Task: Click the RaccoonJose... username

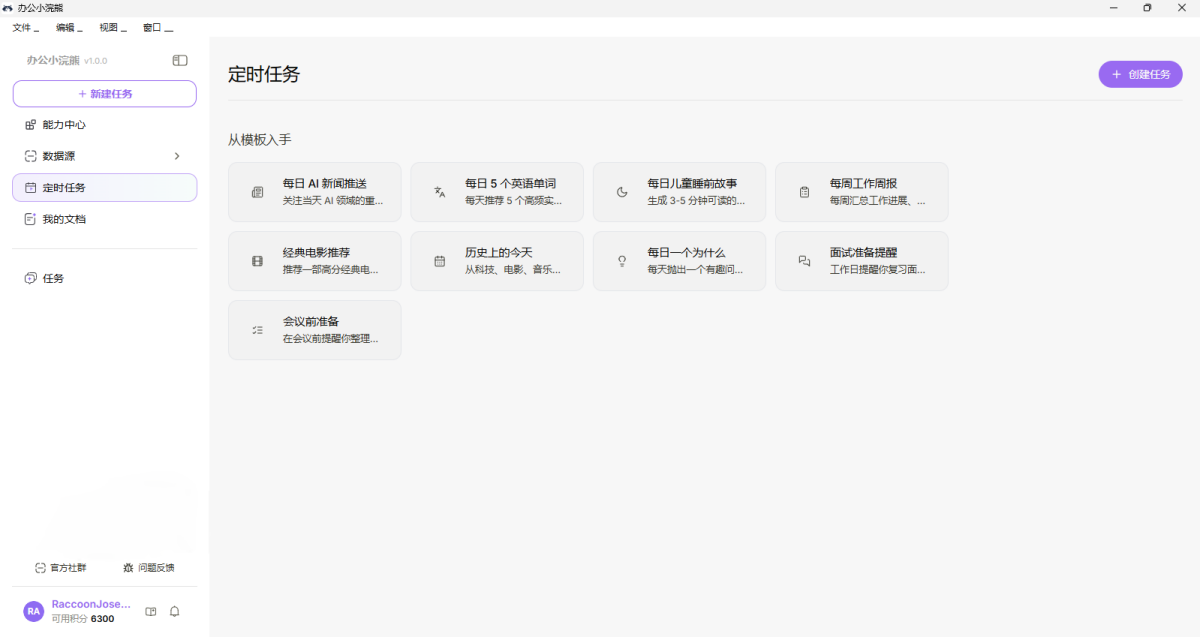Action: click(x=91, y=604)
